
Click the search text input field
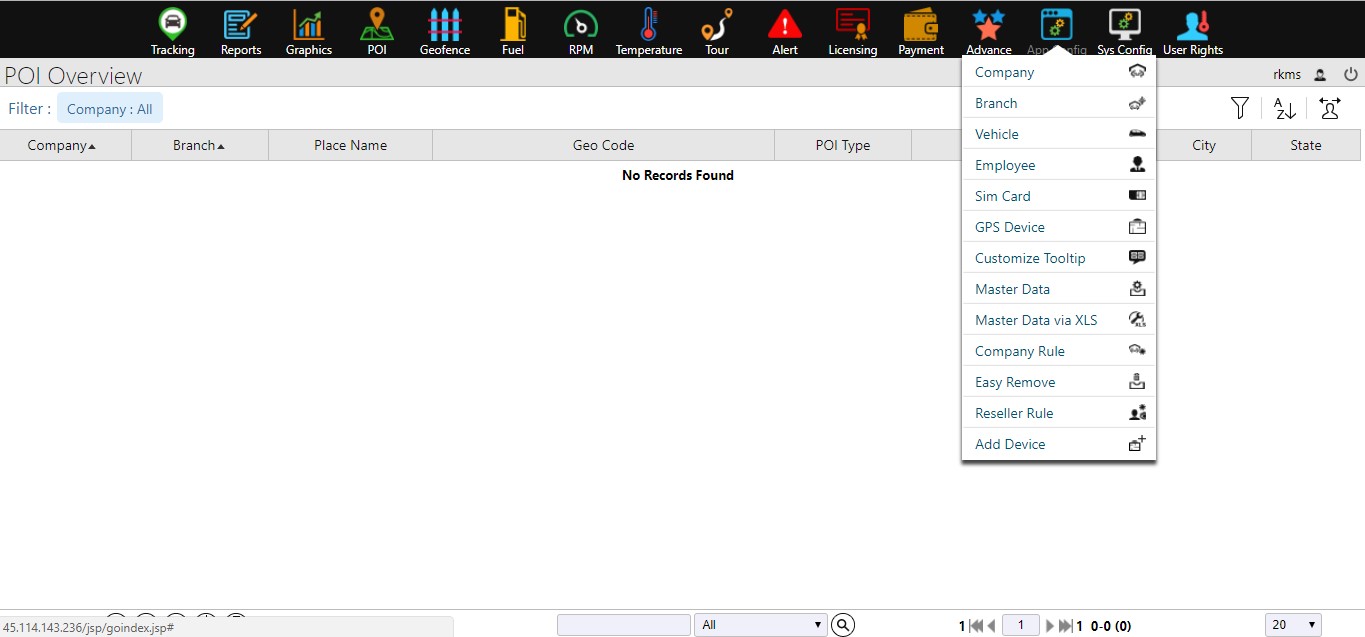[623, 625]
